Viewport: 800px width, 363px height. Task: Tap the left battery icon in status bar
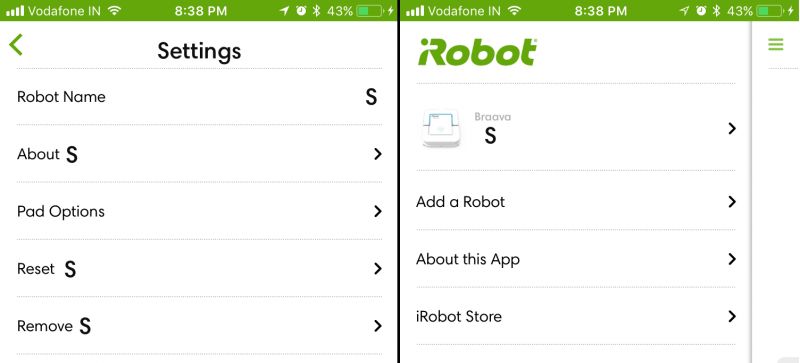(369, 11)
